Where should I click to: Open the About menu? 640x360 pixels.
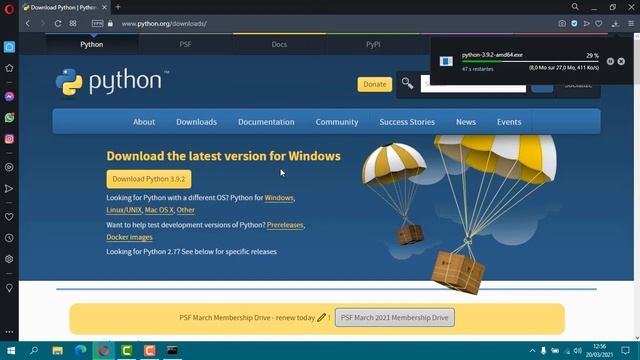point(144,122)
